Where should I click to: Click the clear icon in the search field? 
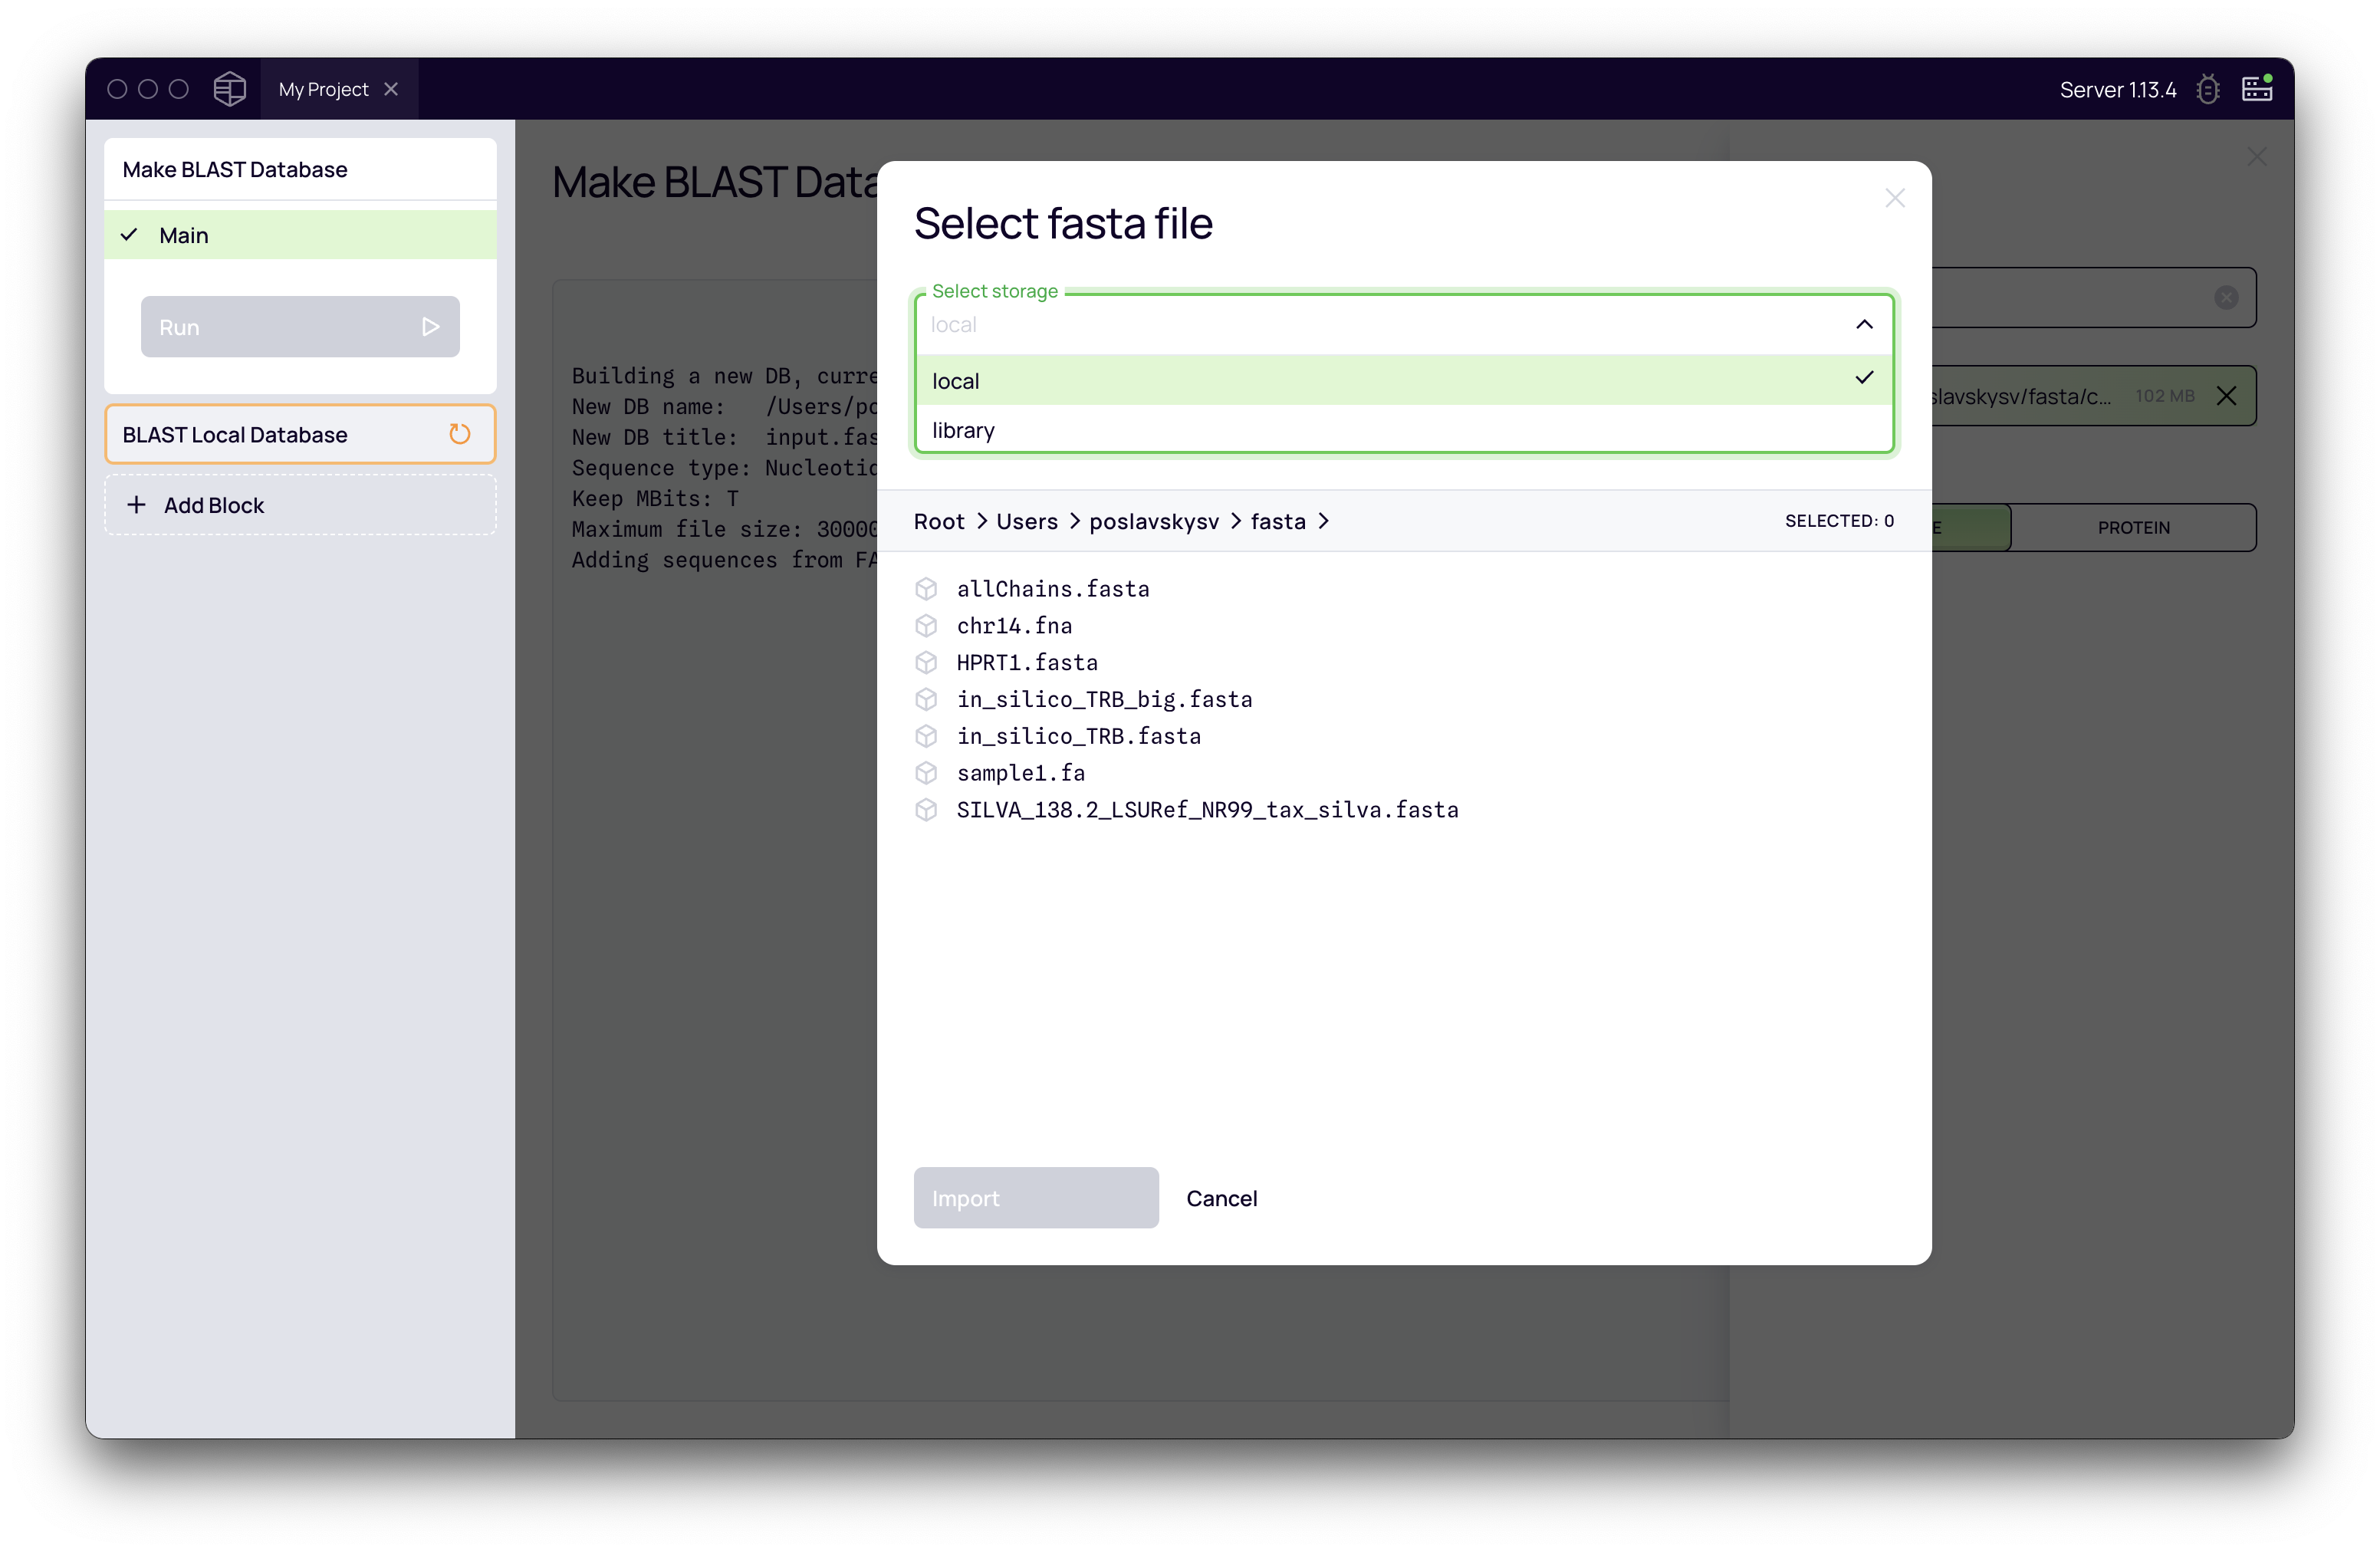point(2226,297)
